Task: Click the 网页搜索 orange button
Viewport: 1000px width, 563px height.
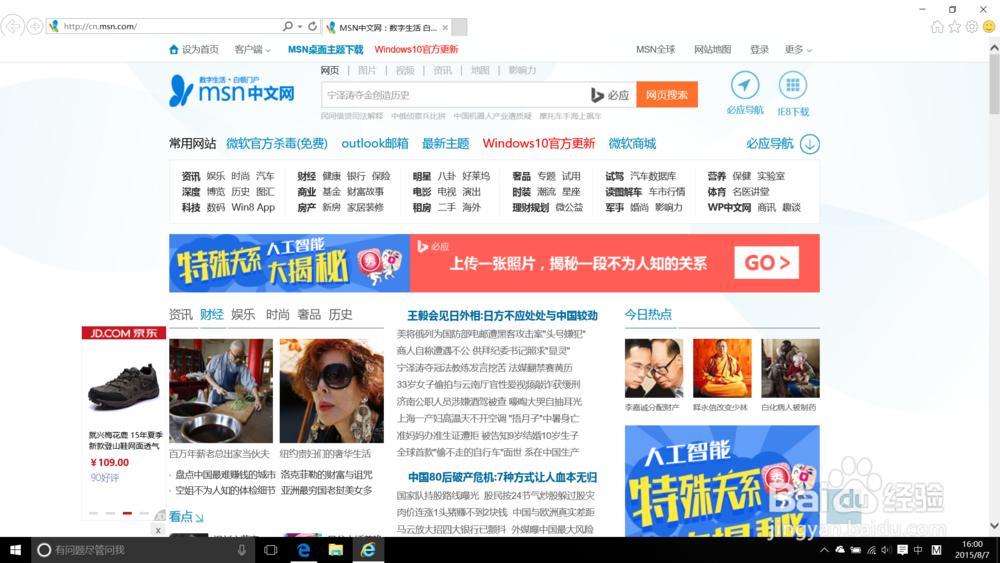Action: click(666, 94)
